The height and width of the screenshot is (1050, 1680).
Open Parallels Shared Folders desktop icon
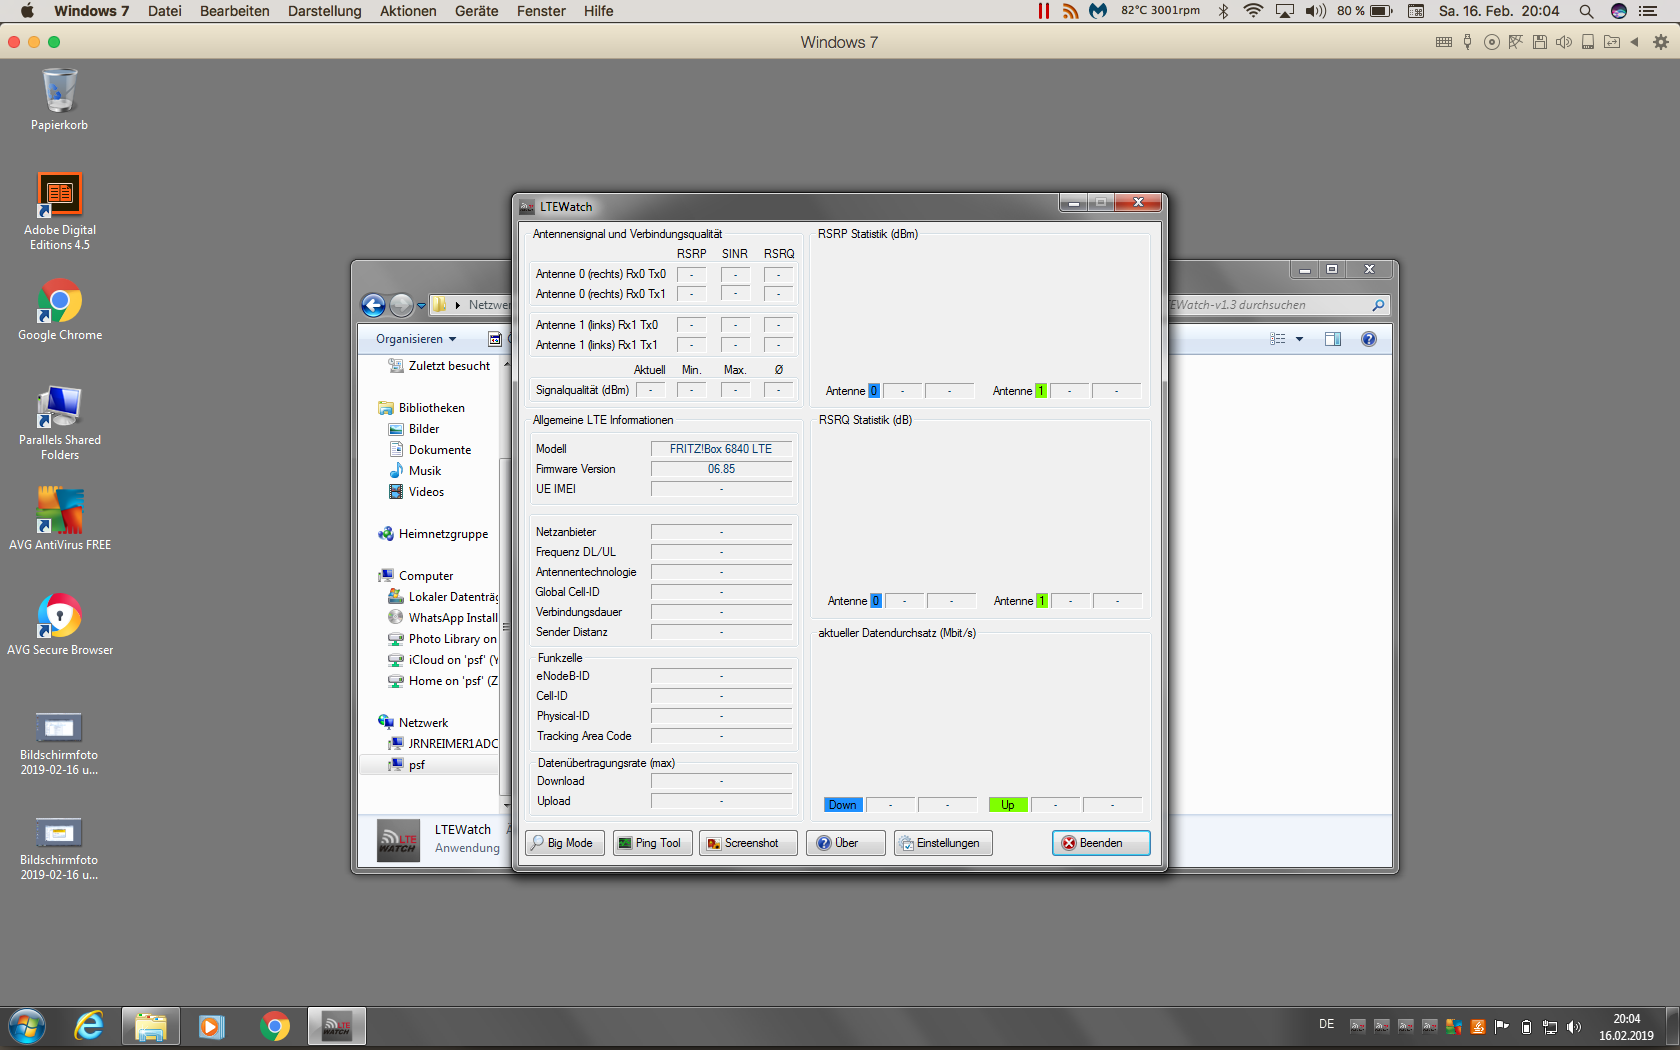[x=59, y=423]
